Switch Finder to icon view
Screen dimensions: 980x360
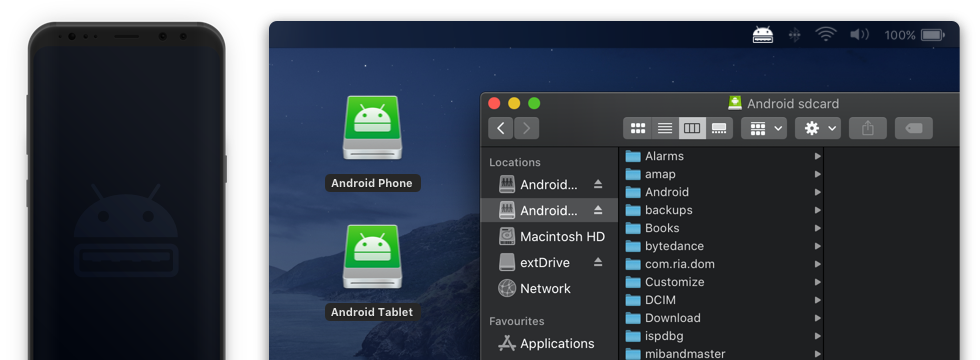[x=638, y=128]
